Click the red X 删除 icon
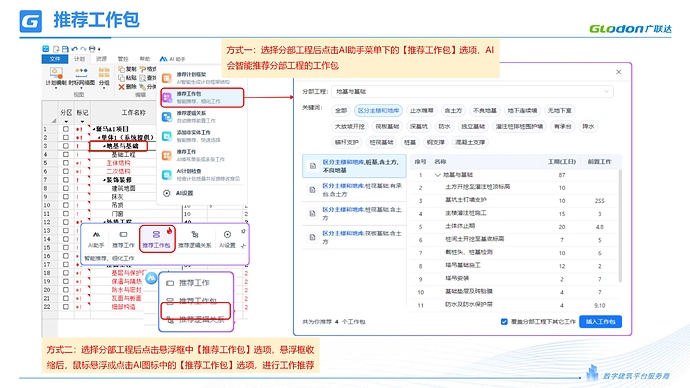This screenshot has width=690, height=388. click(x=121, y=87)
